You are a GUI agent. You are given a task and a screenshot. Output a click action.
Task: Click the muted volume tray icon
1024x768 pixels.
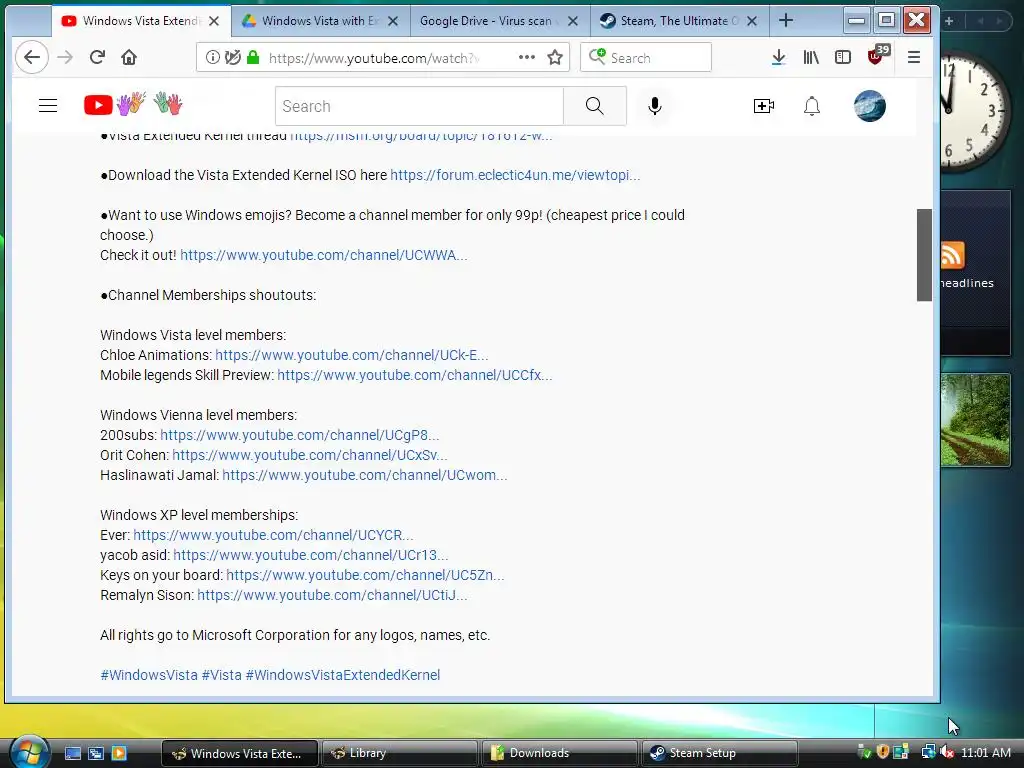coord(946,752)
